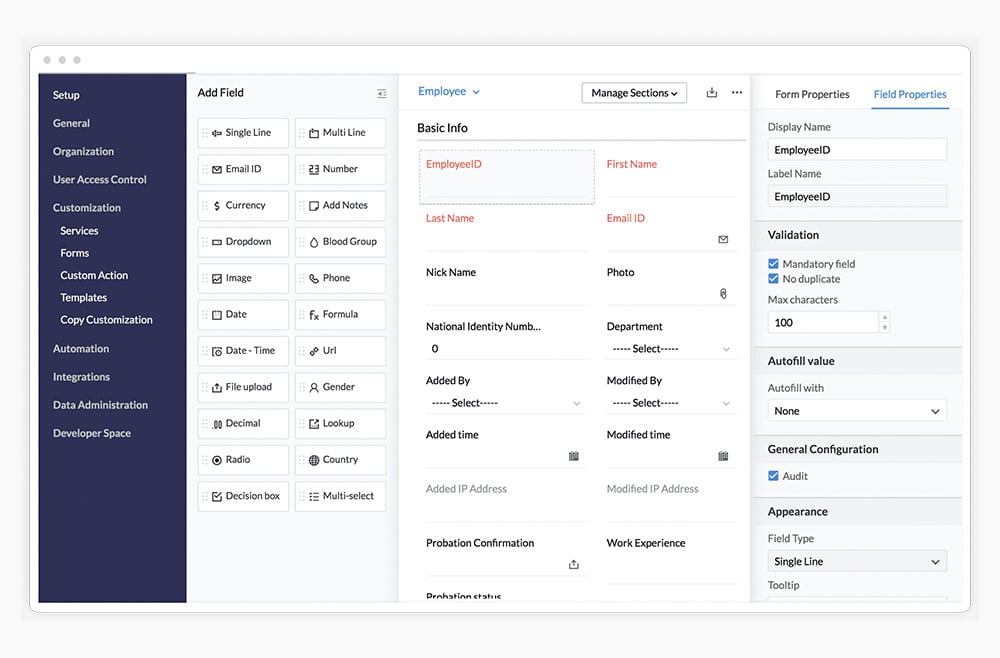Add the Add Notes field
Viewport: 1000px width, 658px height.
(x=341, y=205)
